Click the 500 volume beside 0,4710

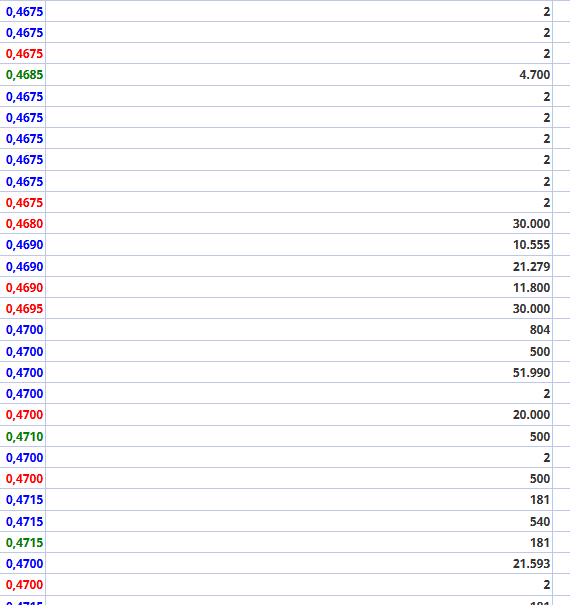(299, 436)
